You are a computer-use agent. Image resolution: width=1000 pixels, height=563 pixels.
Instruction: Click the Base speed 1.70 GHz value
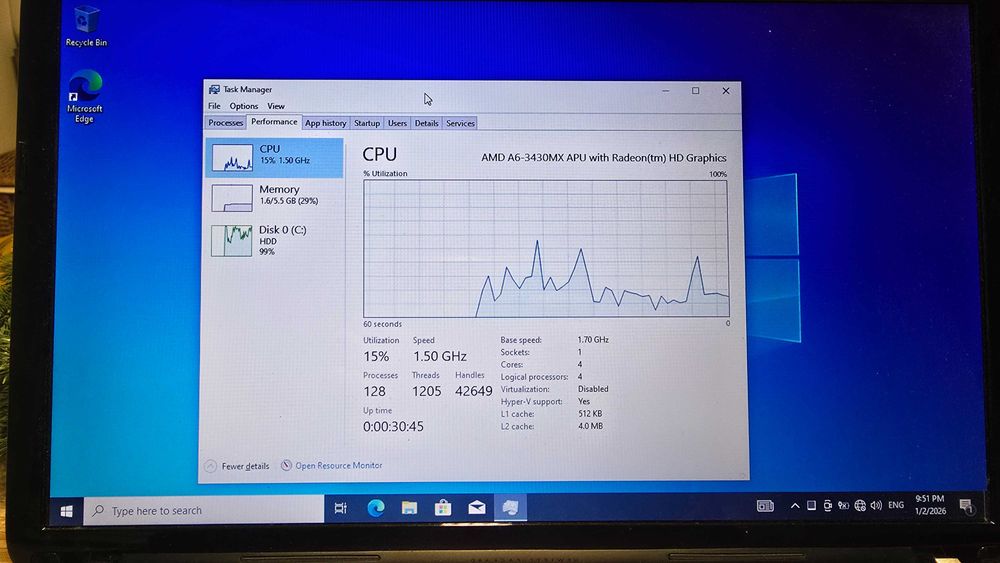tap(593, 340)
